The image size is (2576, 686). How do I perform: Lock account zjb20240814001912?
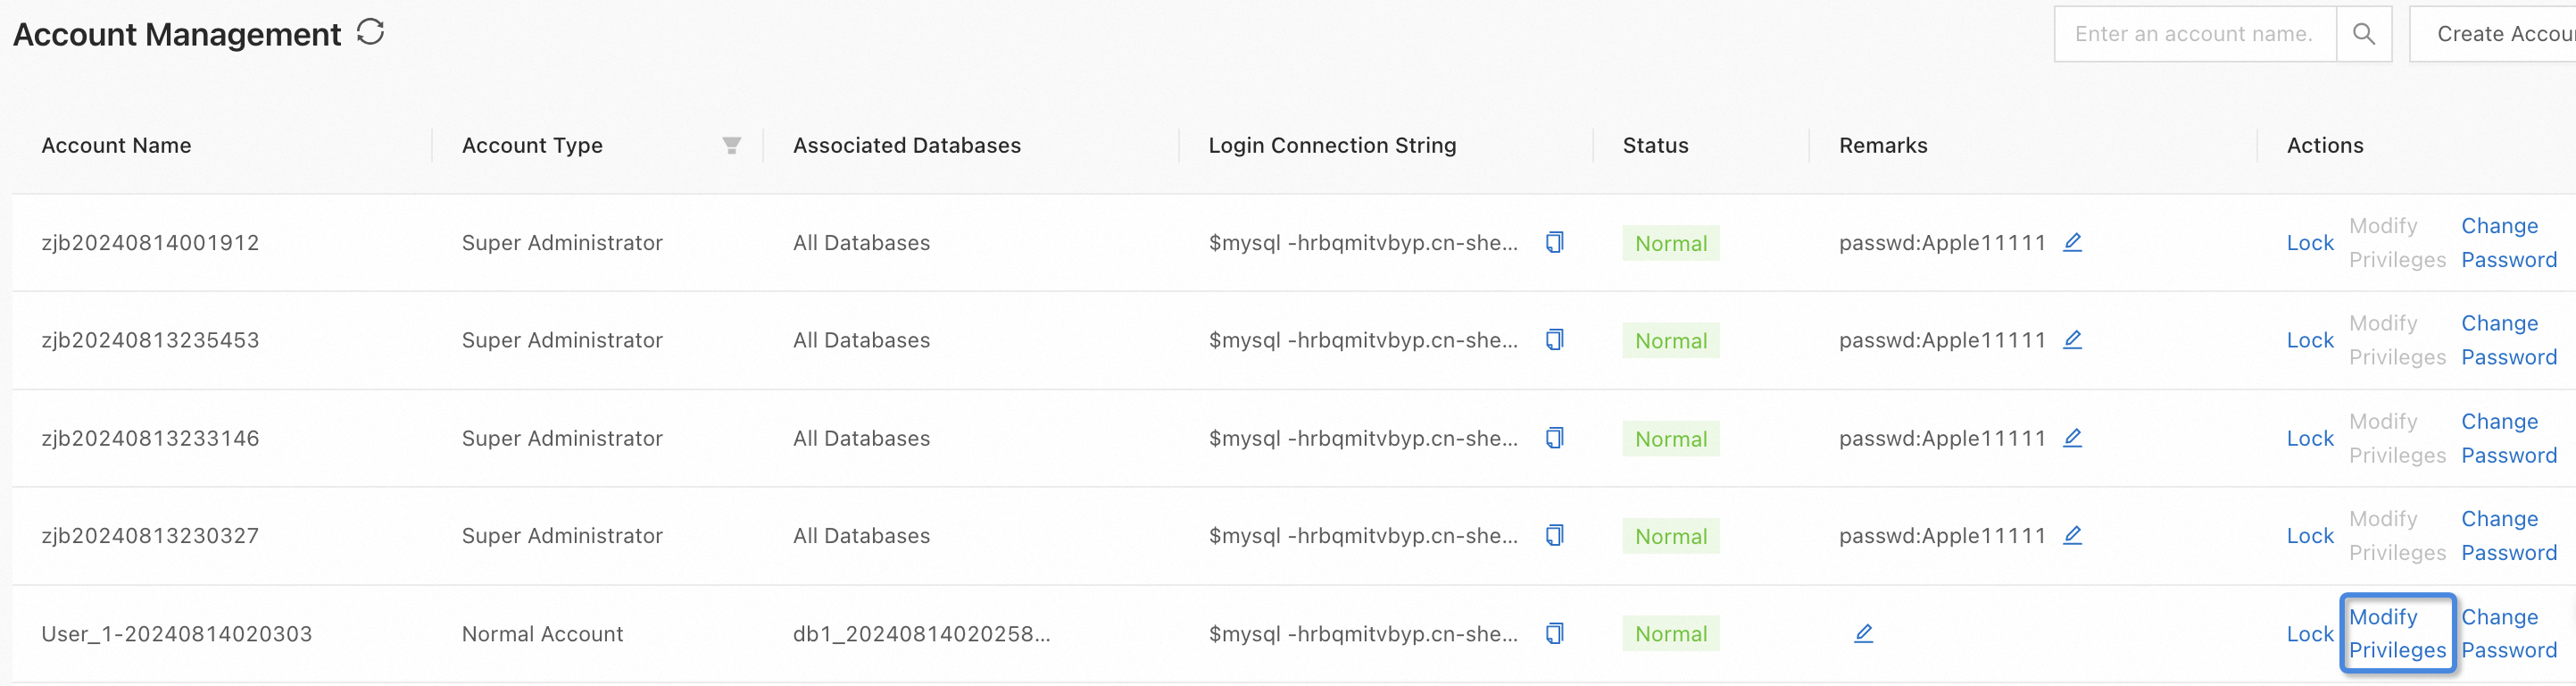[2309, 243]
